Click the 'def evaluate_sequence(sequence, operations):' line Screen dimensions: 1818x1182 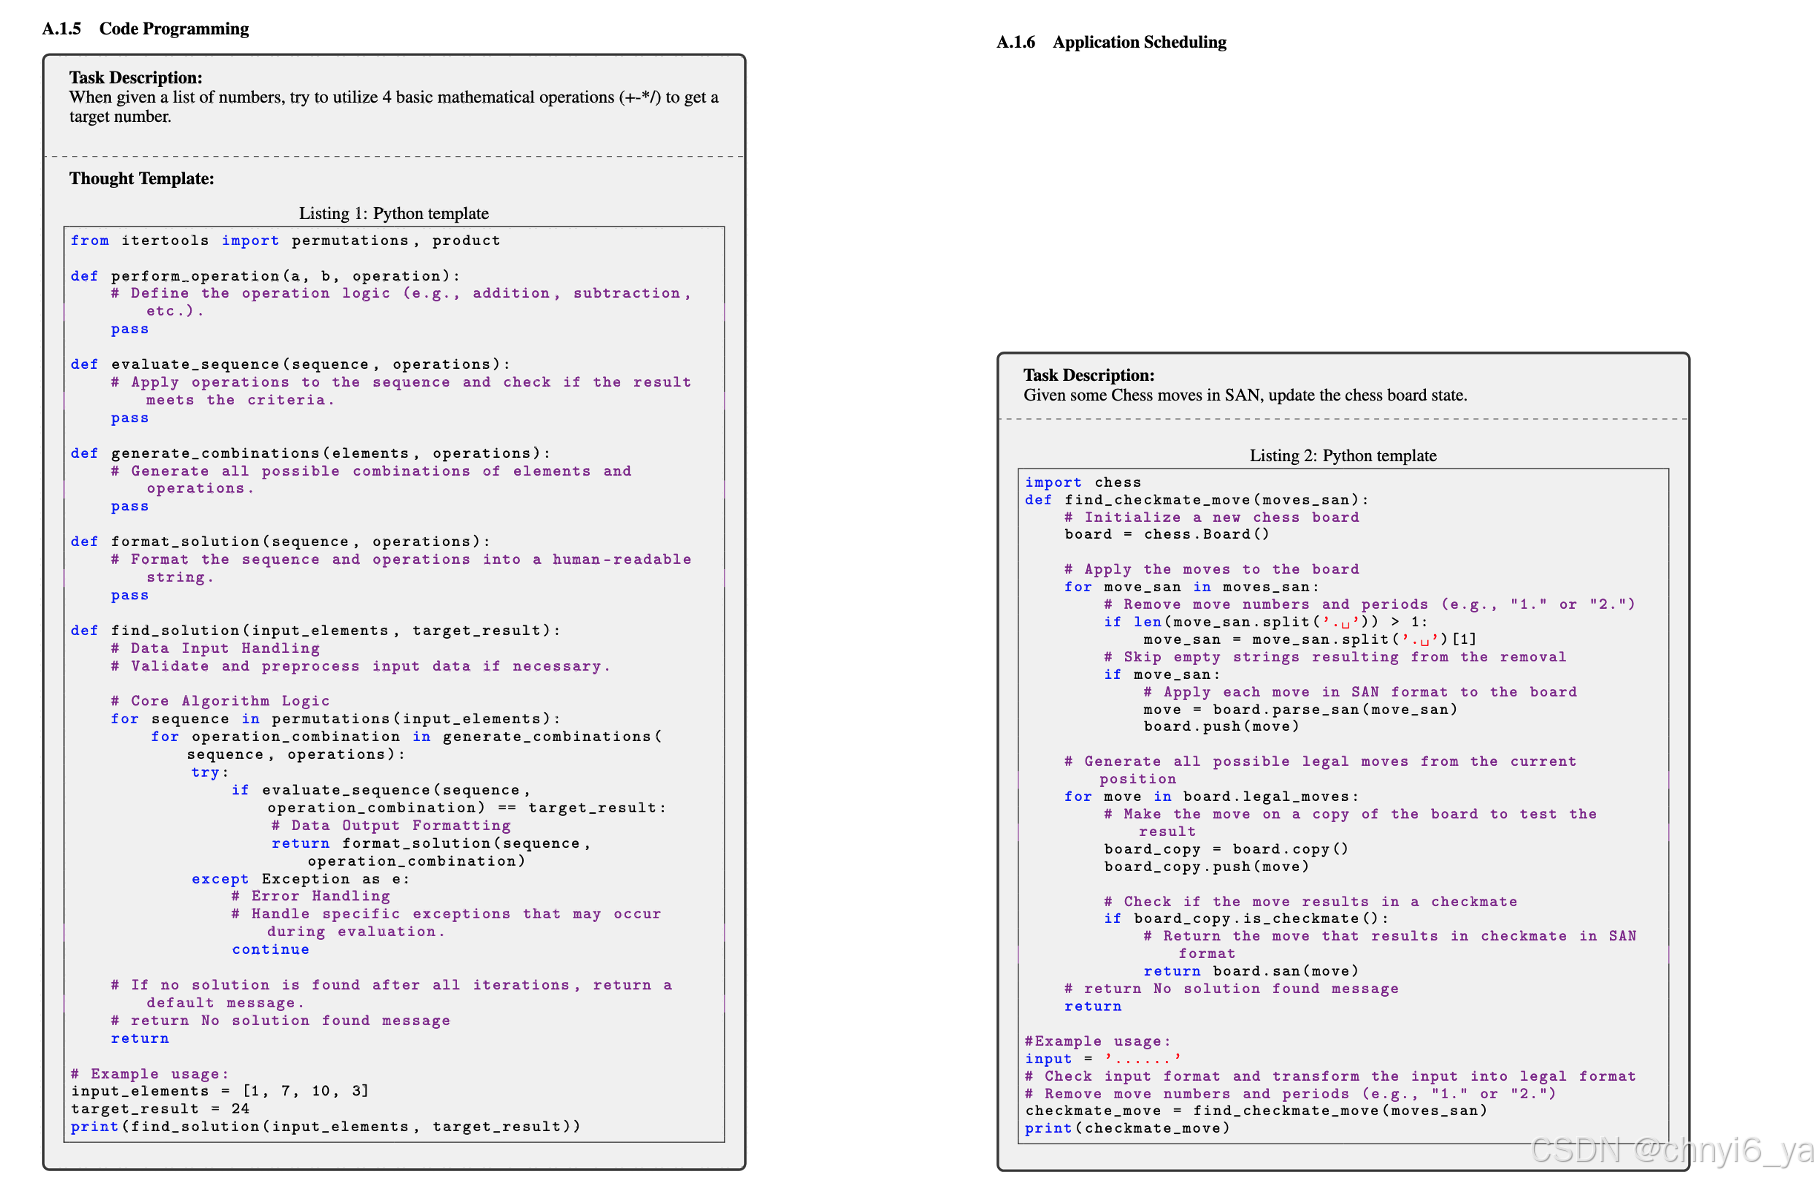tap(291, 364)
